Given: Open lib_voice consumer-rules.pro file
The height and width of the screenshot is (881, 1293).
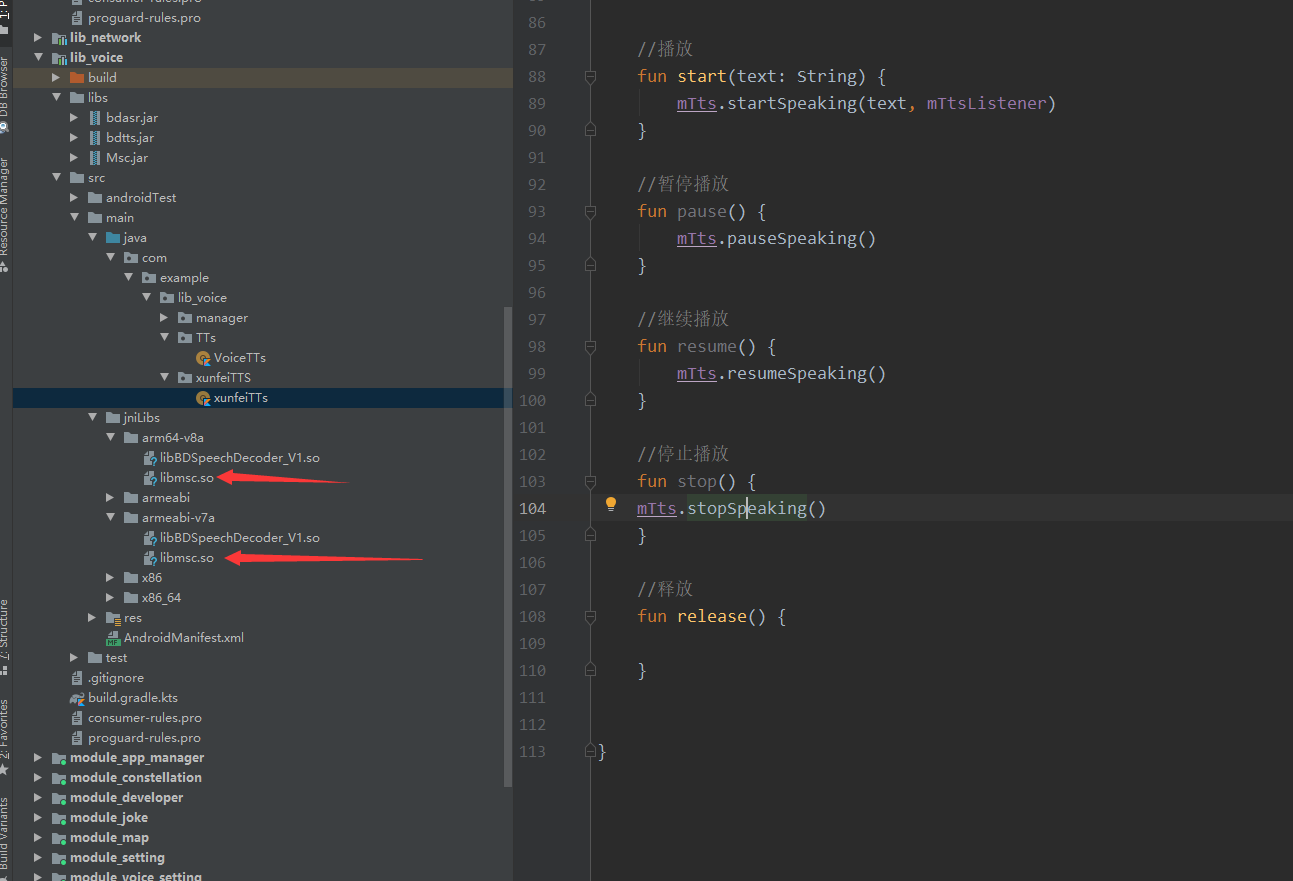Looking at the screenshot, I should [144, 717].
